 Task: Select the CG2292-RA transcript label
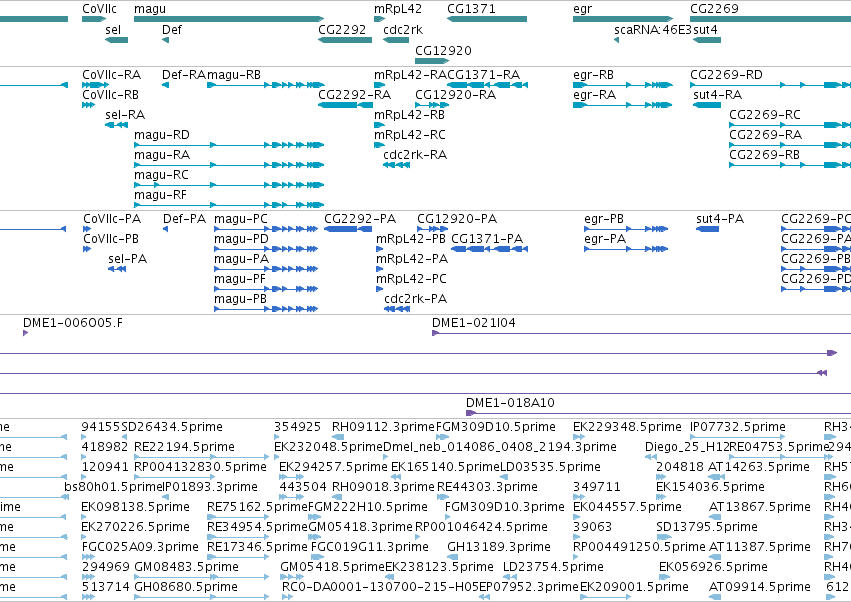click(x=354, y=95)
